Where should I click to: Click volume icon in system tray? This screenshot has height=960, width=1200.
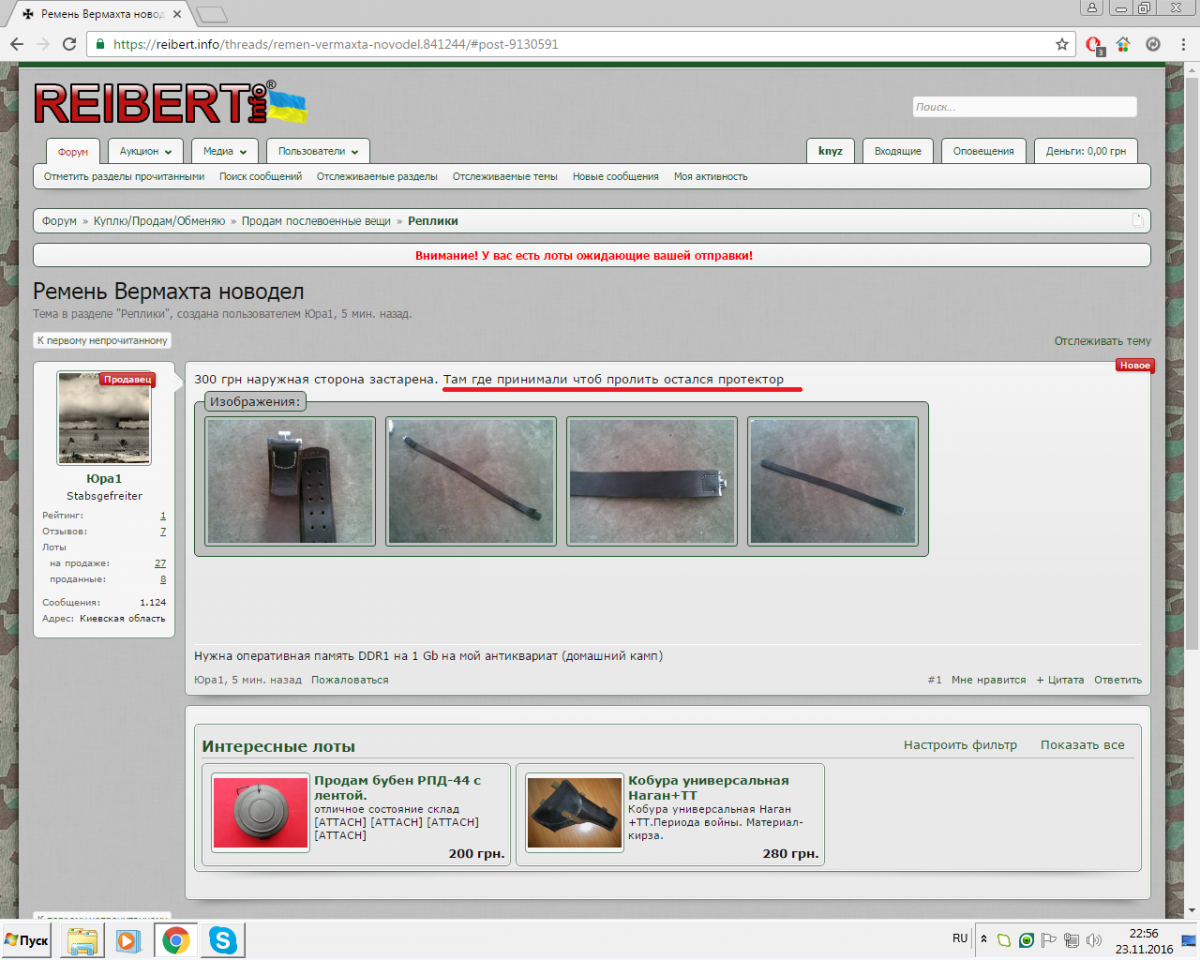tap(1093, 940)
